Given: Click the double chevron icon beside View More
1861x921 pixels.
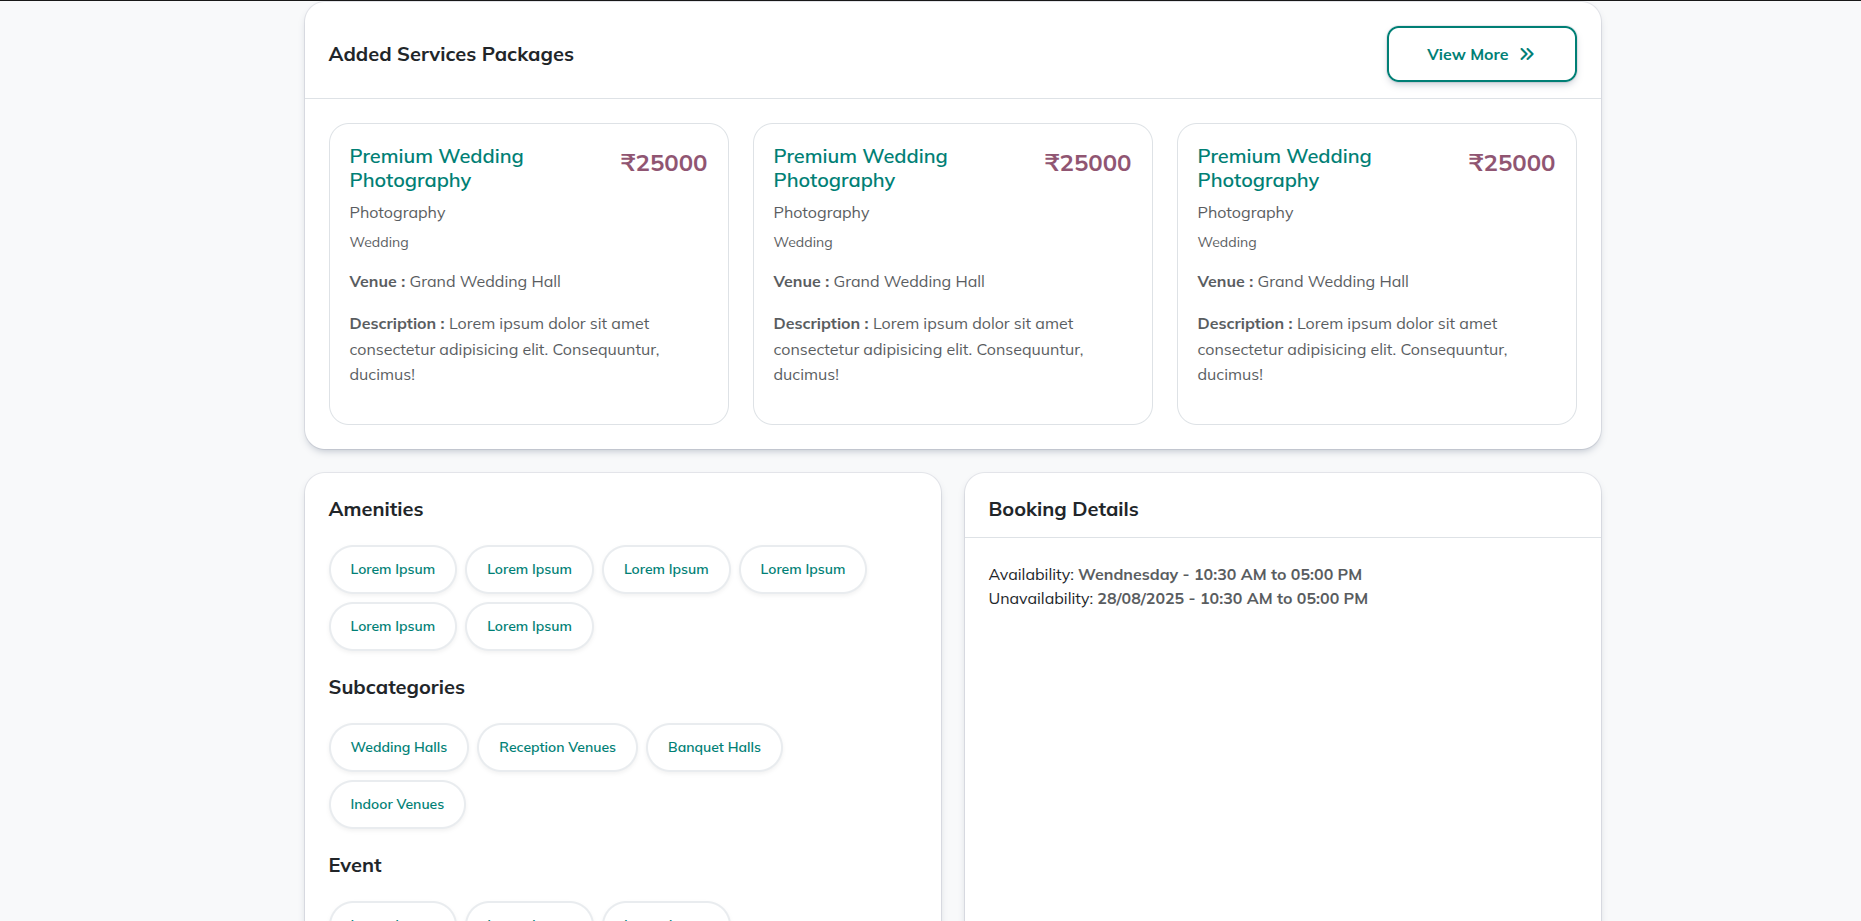Looking at the screenshot, I should click(x=1527, y=54).
